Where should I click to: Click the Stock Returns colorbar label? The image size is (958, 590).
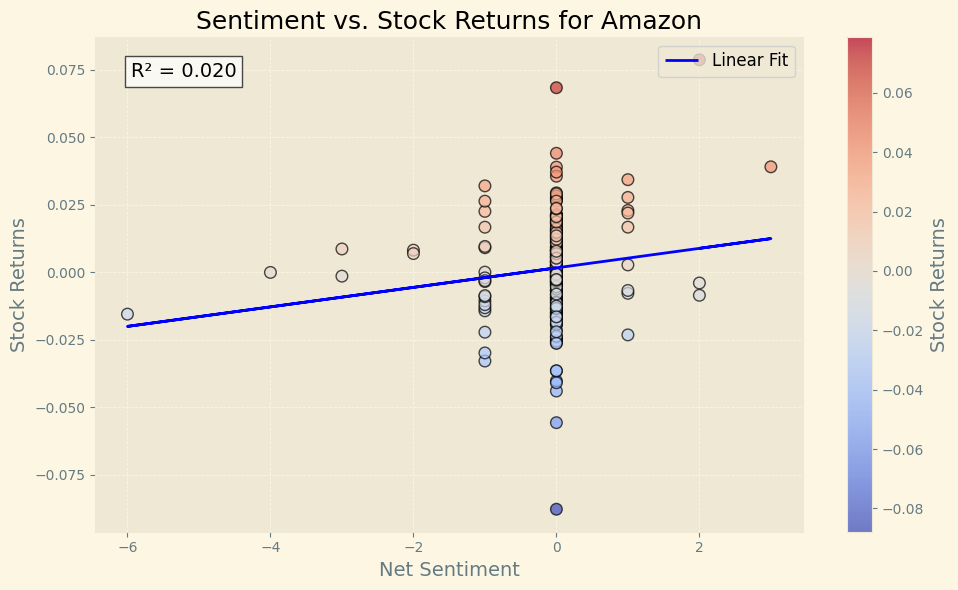click(x=937, y=285)
